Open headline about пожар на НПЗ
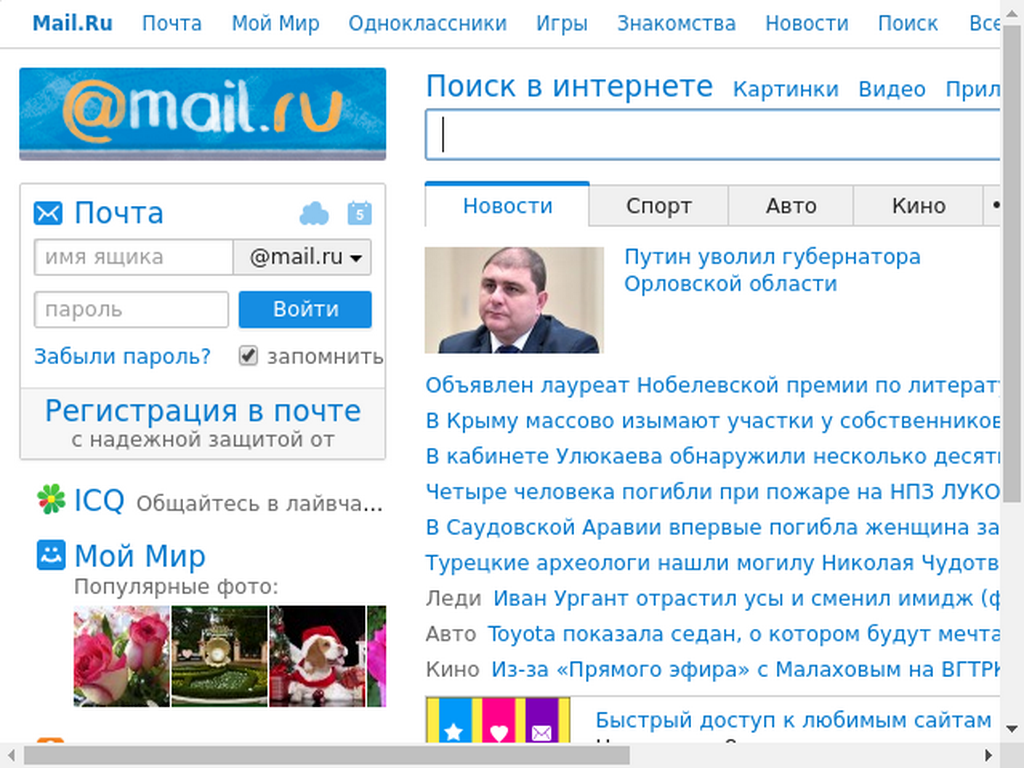This screenshot has width=1024, height=768. [712, 491]
